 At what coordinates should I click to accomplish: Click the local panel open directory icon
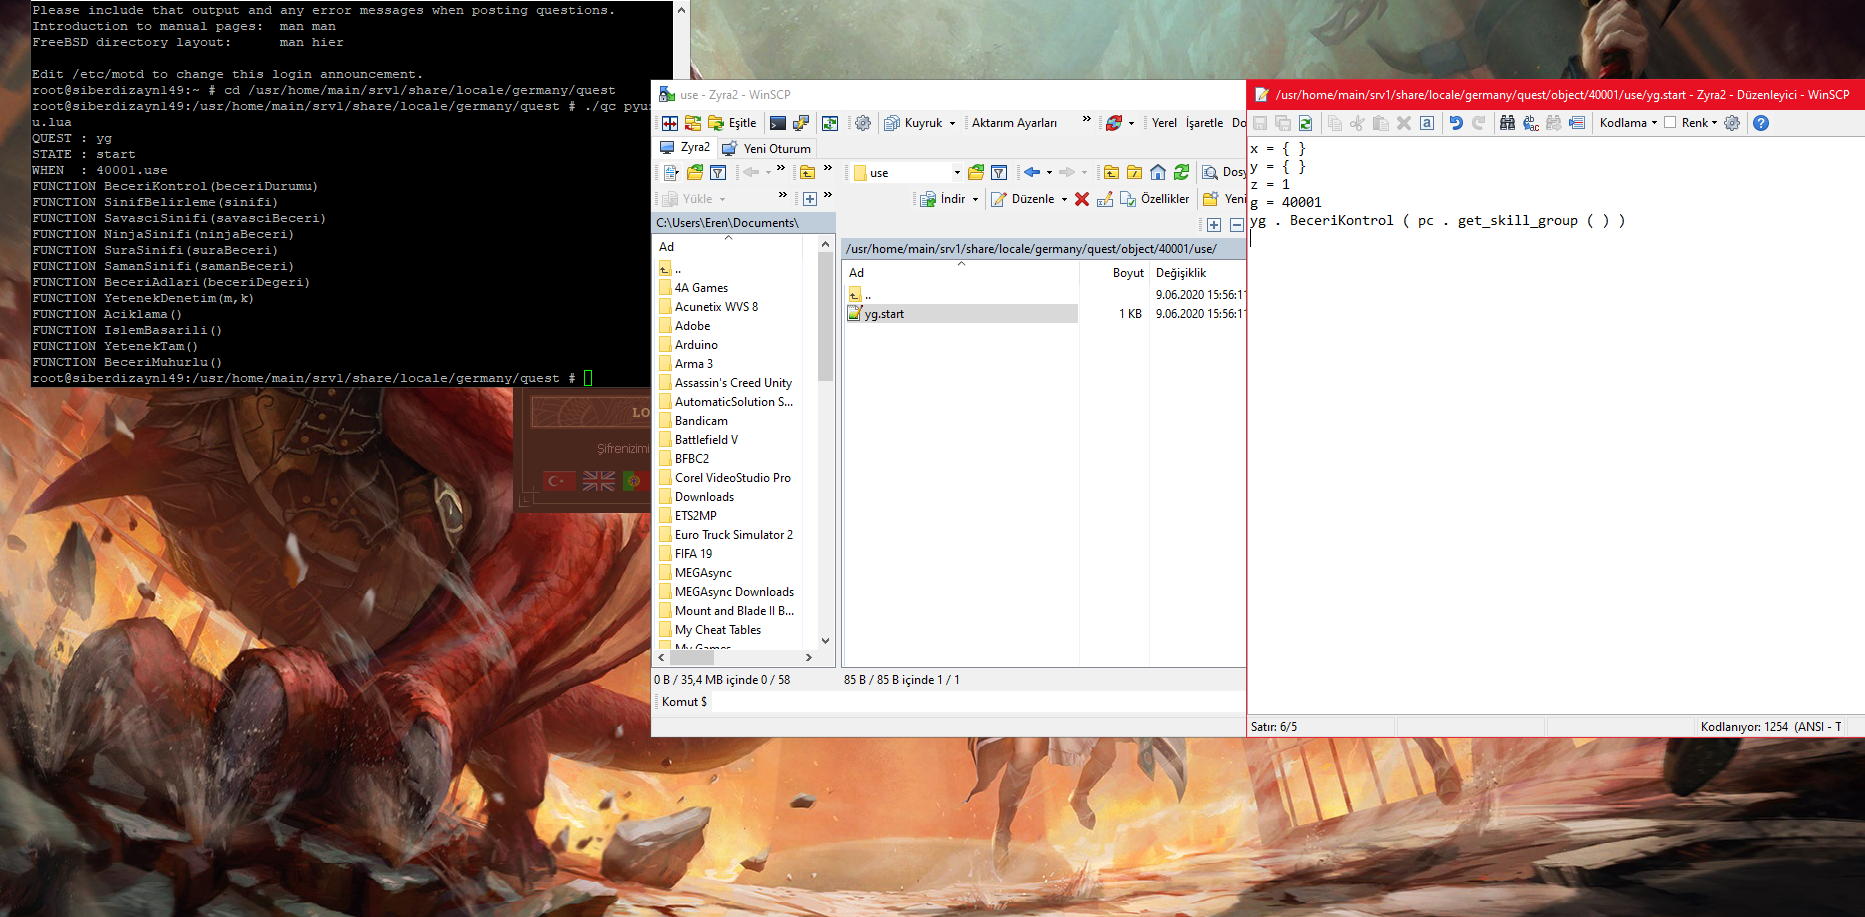coord(695,173)
